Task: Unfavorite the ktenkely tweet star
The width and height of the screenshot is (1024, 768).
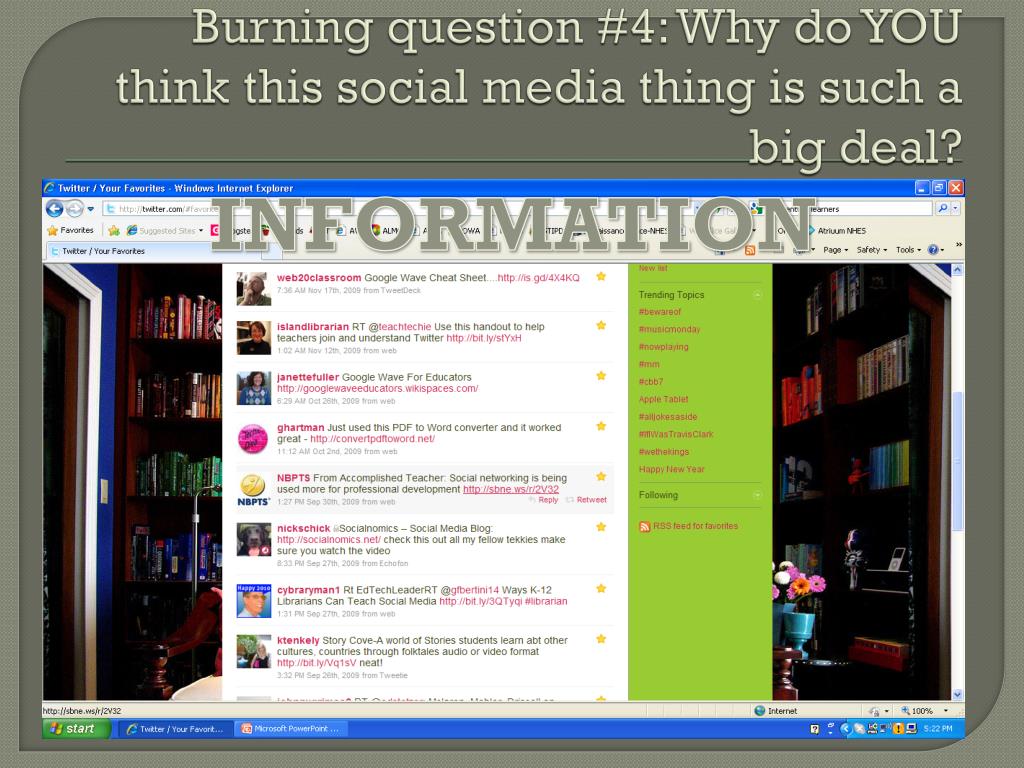Action: [x=601, y=639]
